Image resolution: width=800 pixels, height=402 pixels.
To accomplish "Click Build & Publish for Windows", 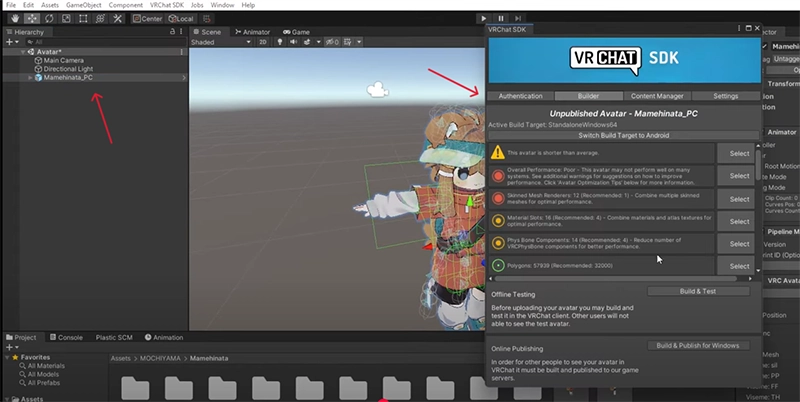I will click(x=698, y=345).
